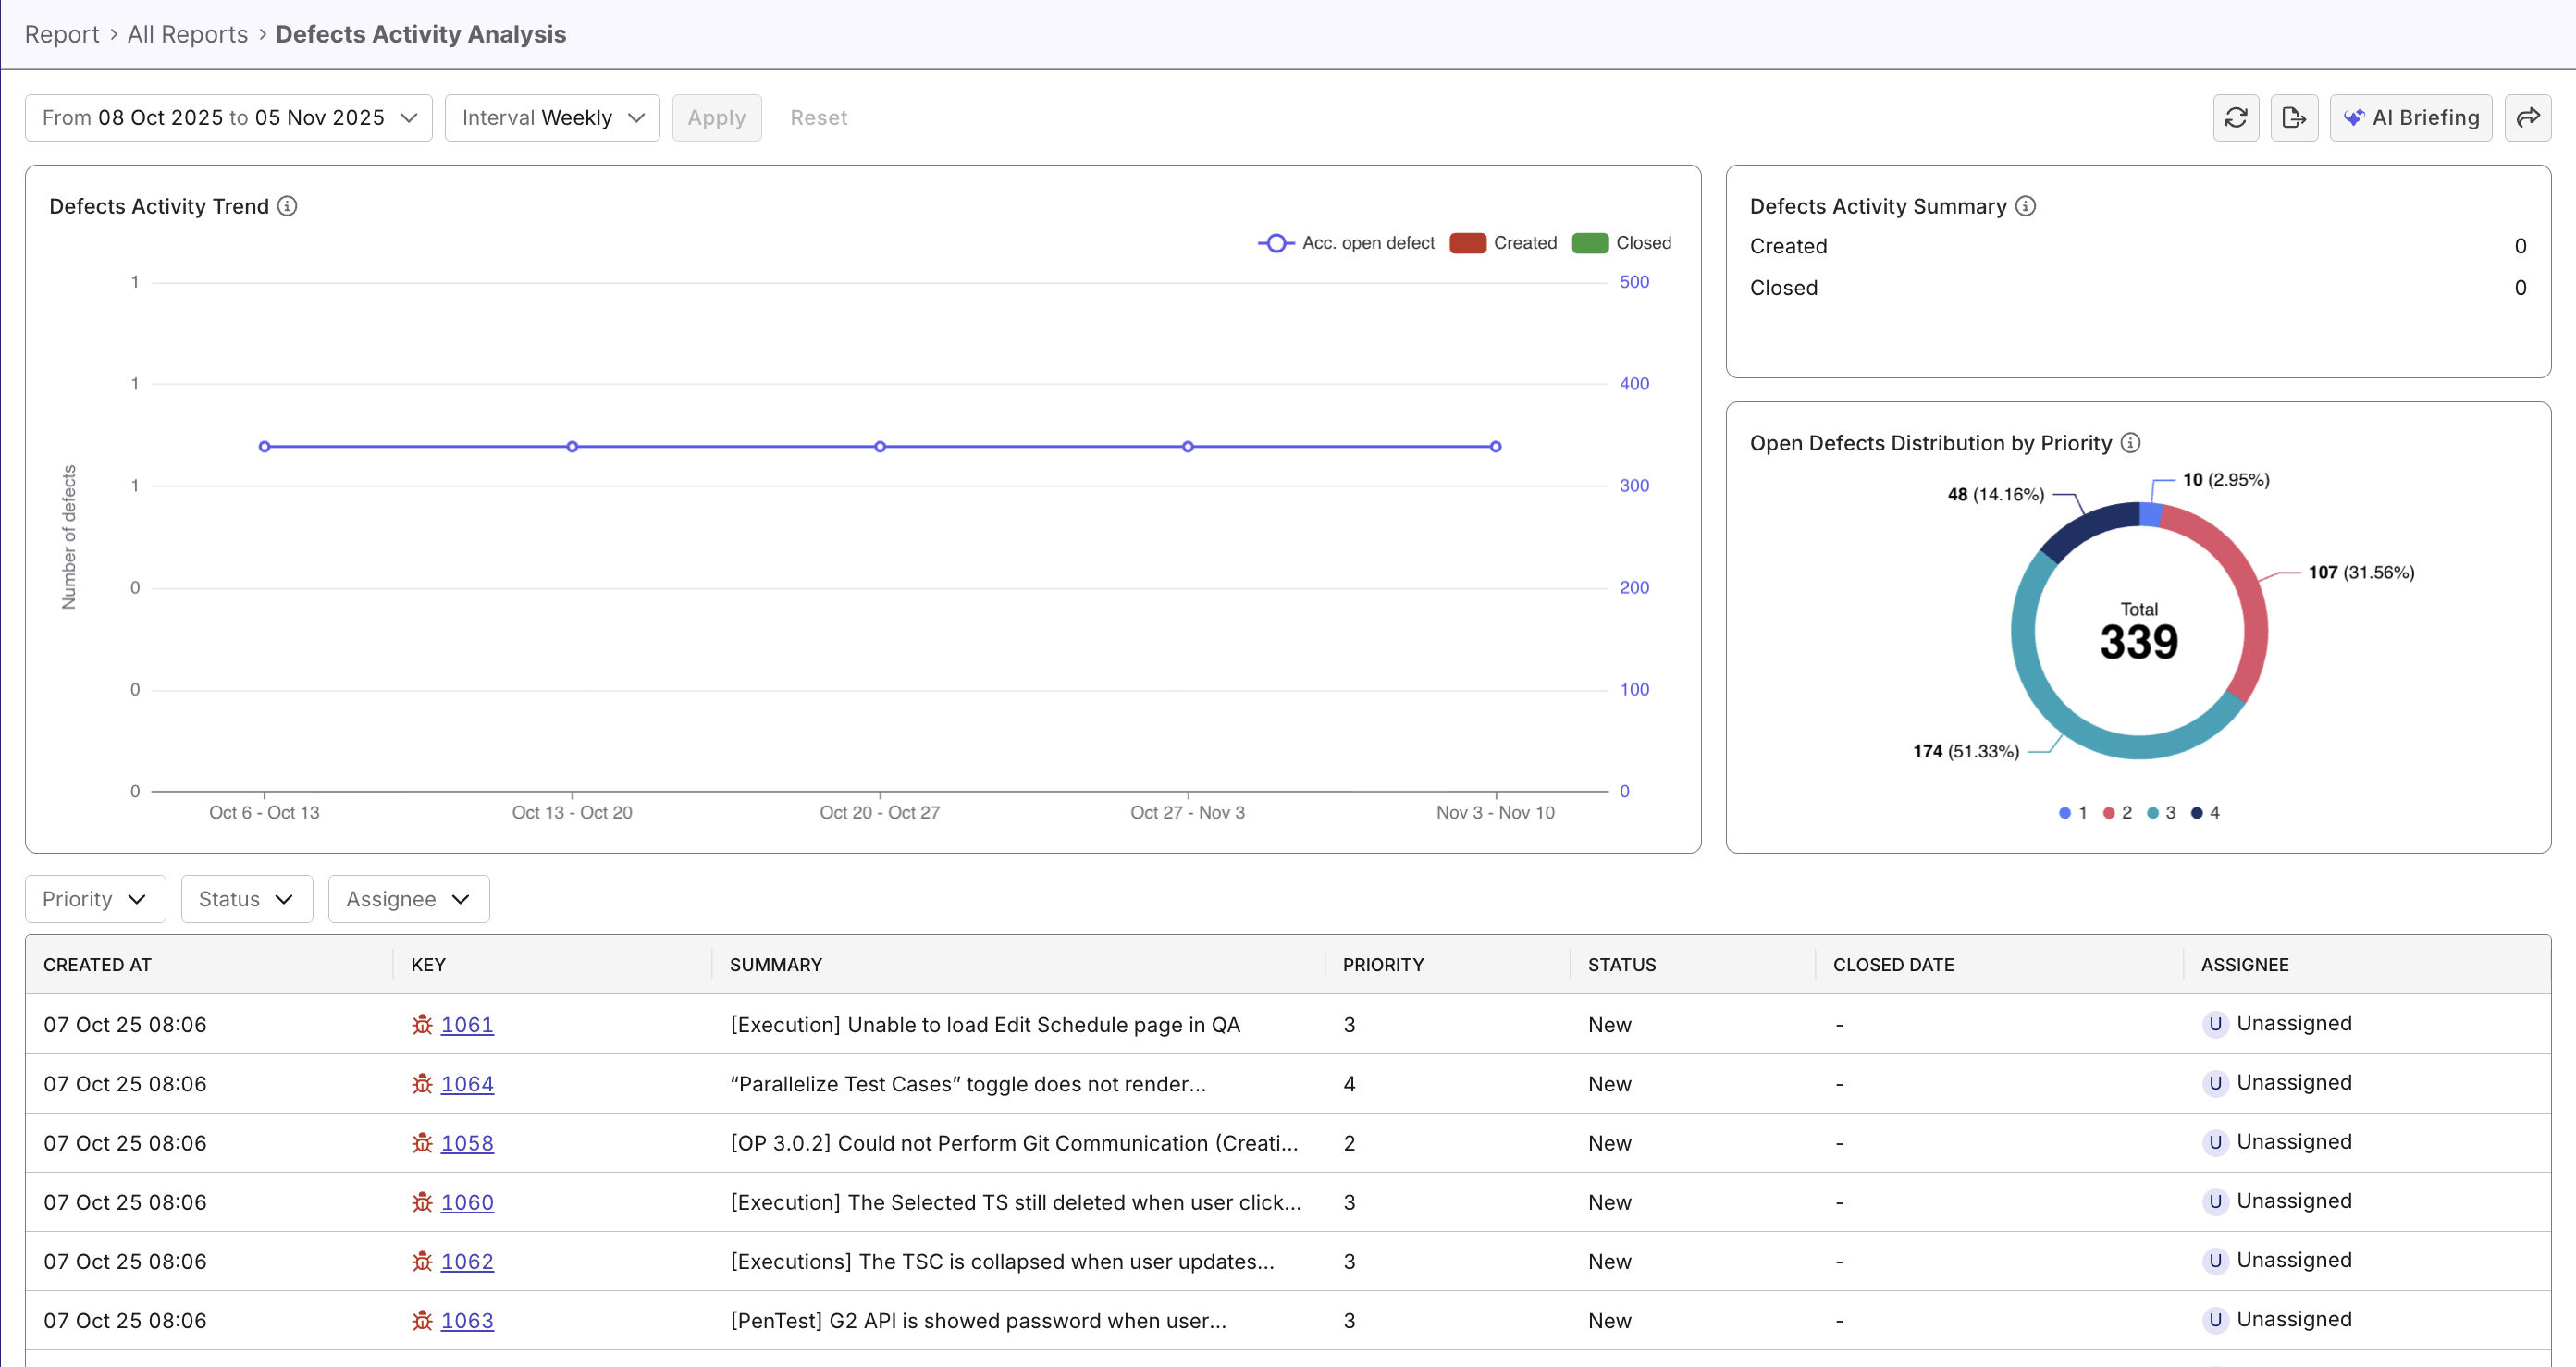
Task: Export the Defects Activity report
Action: (x=2294, y=117)
